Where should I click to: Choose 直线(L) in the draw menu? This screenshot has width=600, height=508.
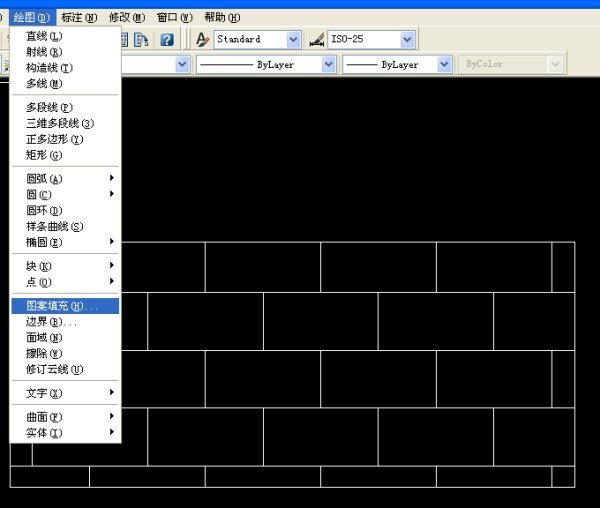43,36
